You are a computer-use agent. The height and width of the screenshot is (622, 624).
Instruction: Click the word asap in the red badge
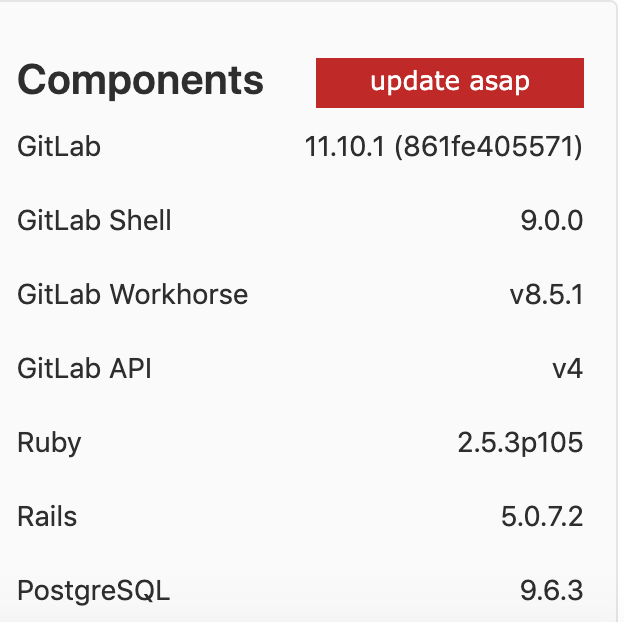point(499,83)
